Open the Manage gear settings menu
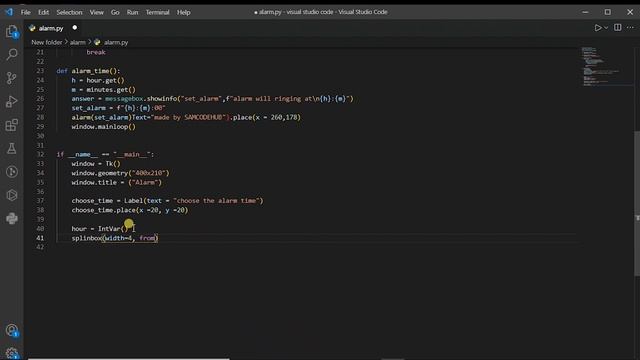 click(12, 353)
